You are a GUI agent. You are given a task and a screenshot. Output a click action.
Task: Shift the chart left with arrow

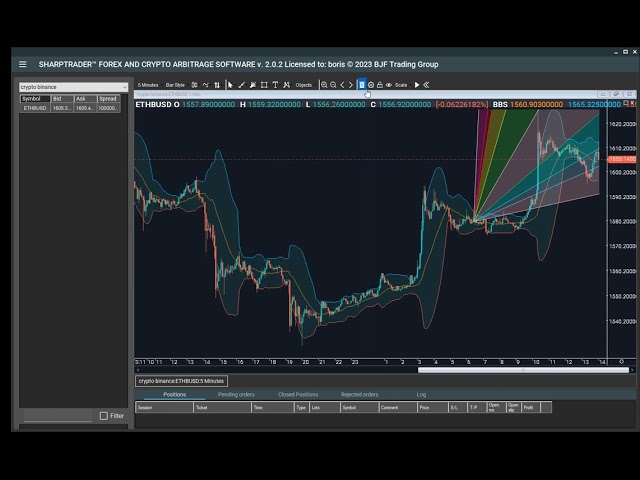[x=342, y=85]
